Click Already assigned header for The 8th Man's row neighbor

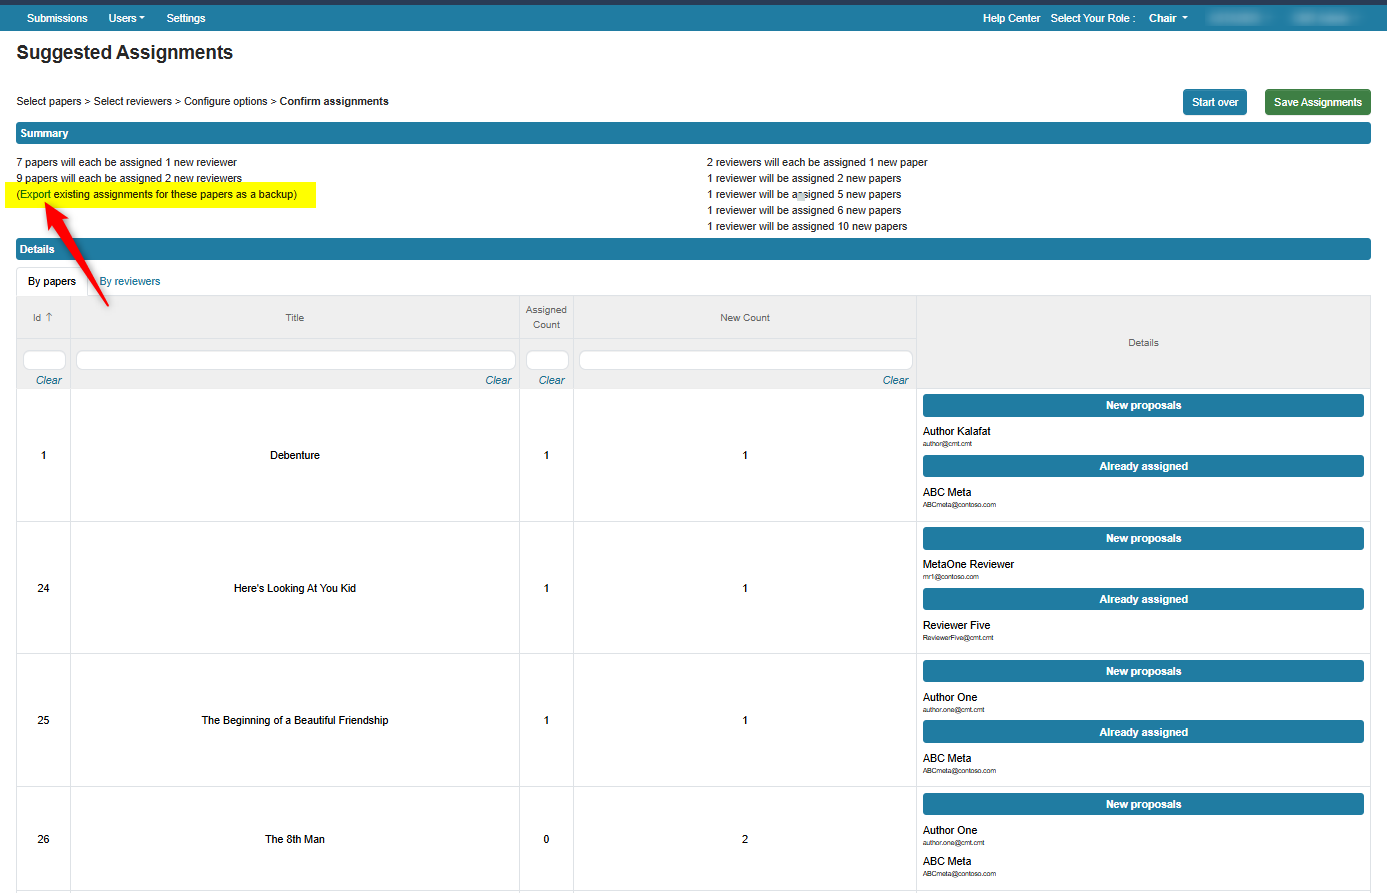1143,731
